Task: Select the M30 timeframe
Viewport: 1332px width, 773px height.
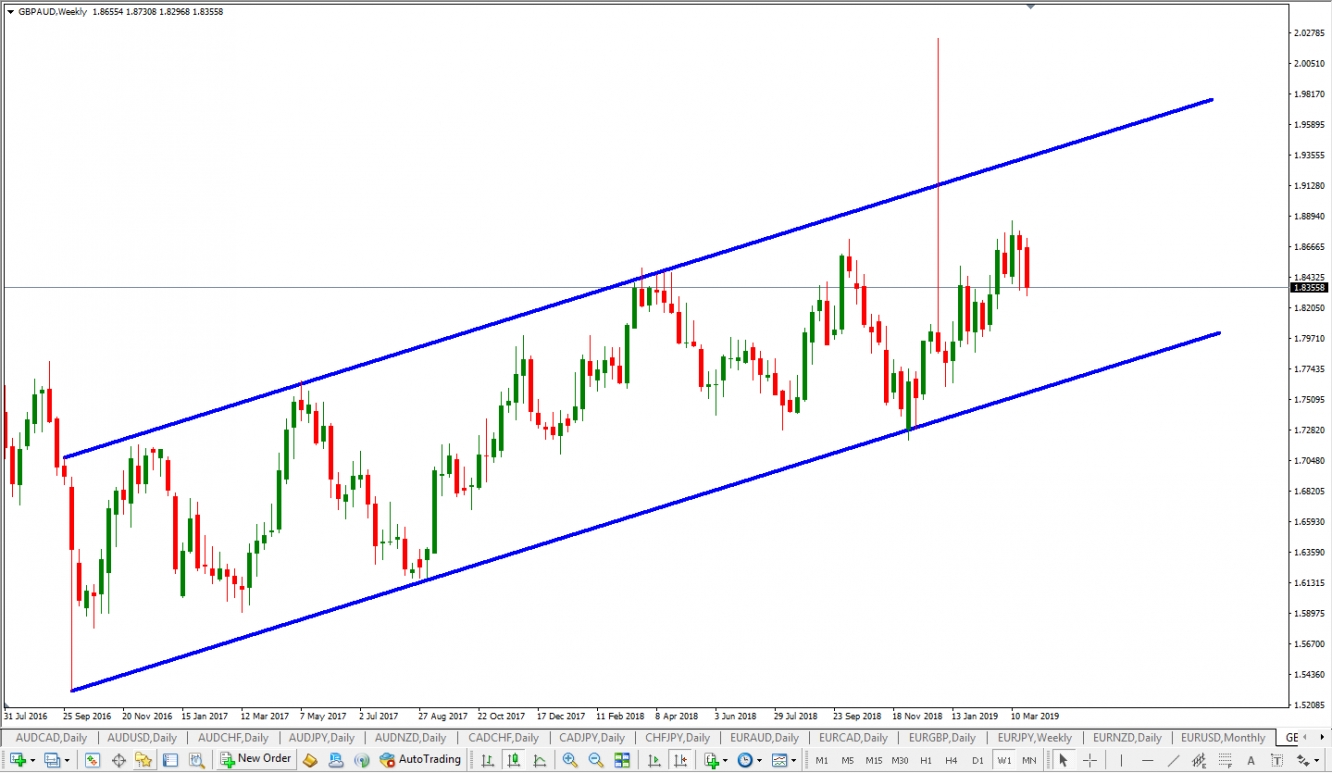Action: [x=899, y=760]
